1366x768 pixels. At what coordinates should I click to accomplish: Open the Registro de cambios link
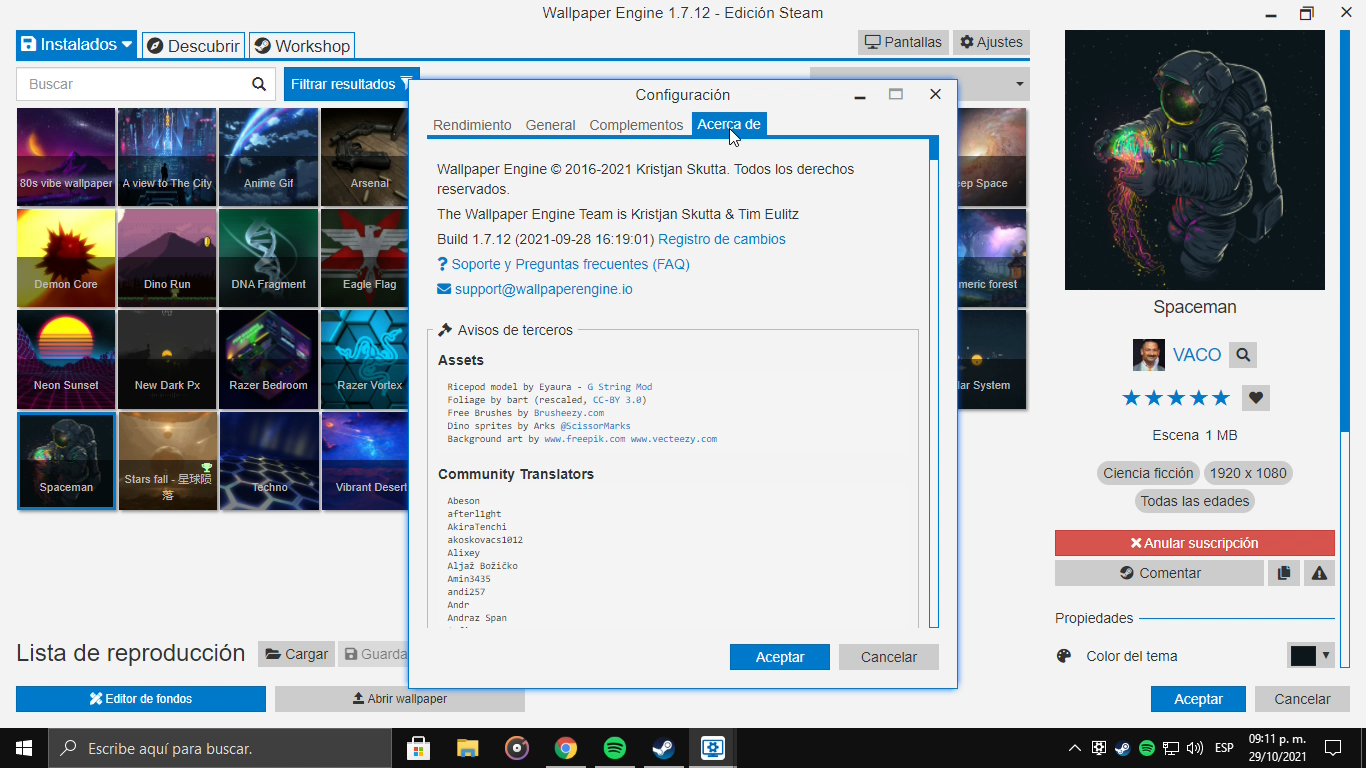[722, 239]
